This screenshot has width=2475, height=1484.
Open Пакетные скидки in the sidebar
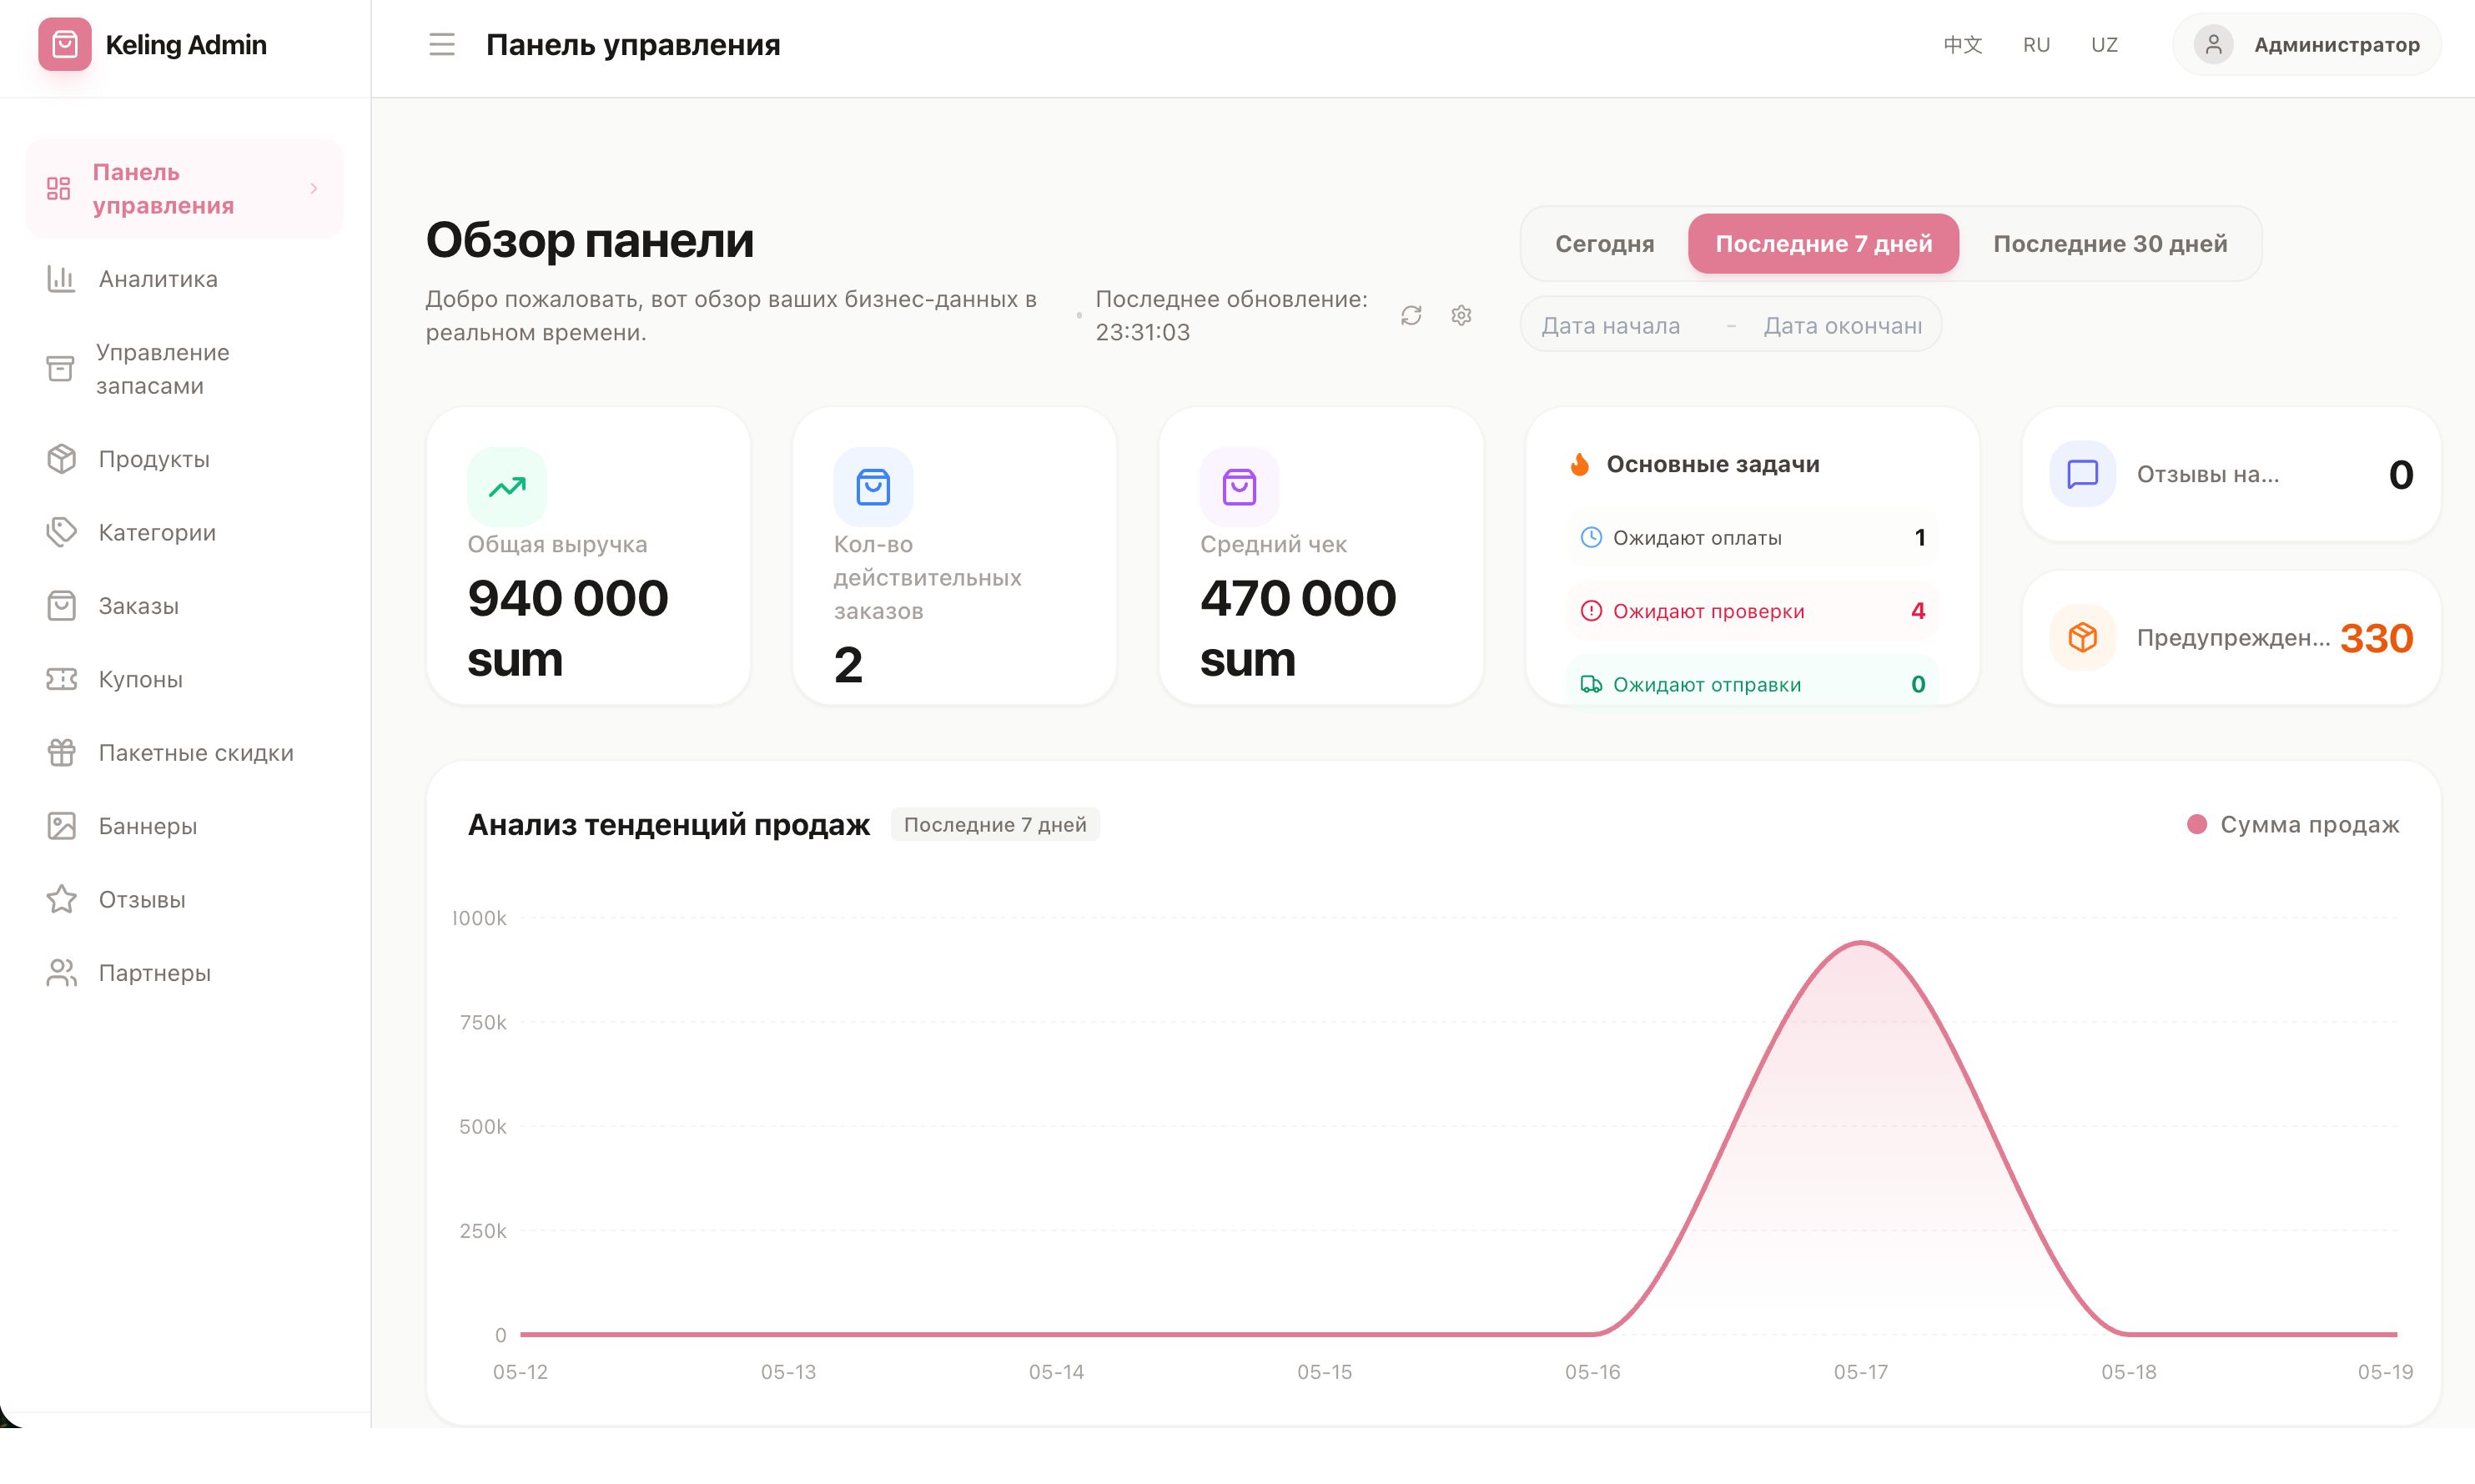(185, 752)
